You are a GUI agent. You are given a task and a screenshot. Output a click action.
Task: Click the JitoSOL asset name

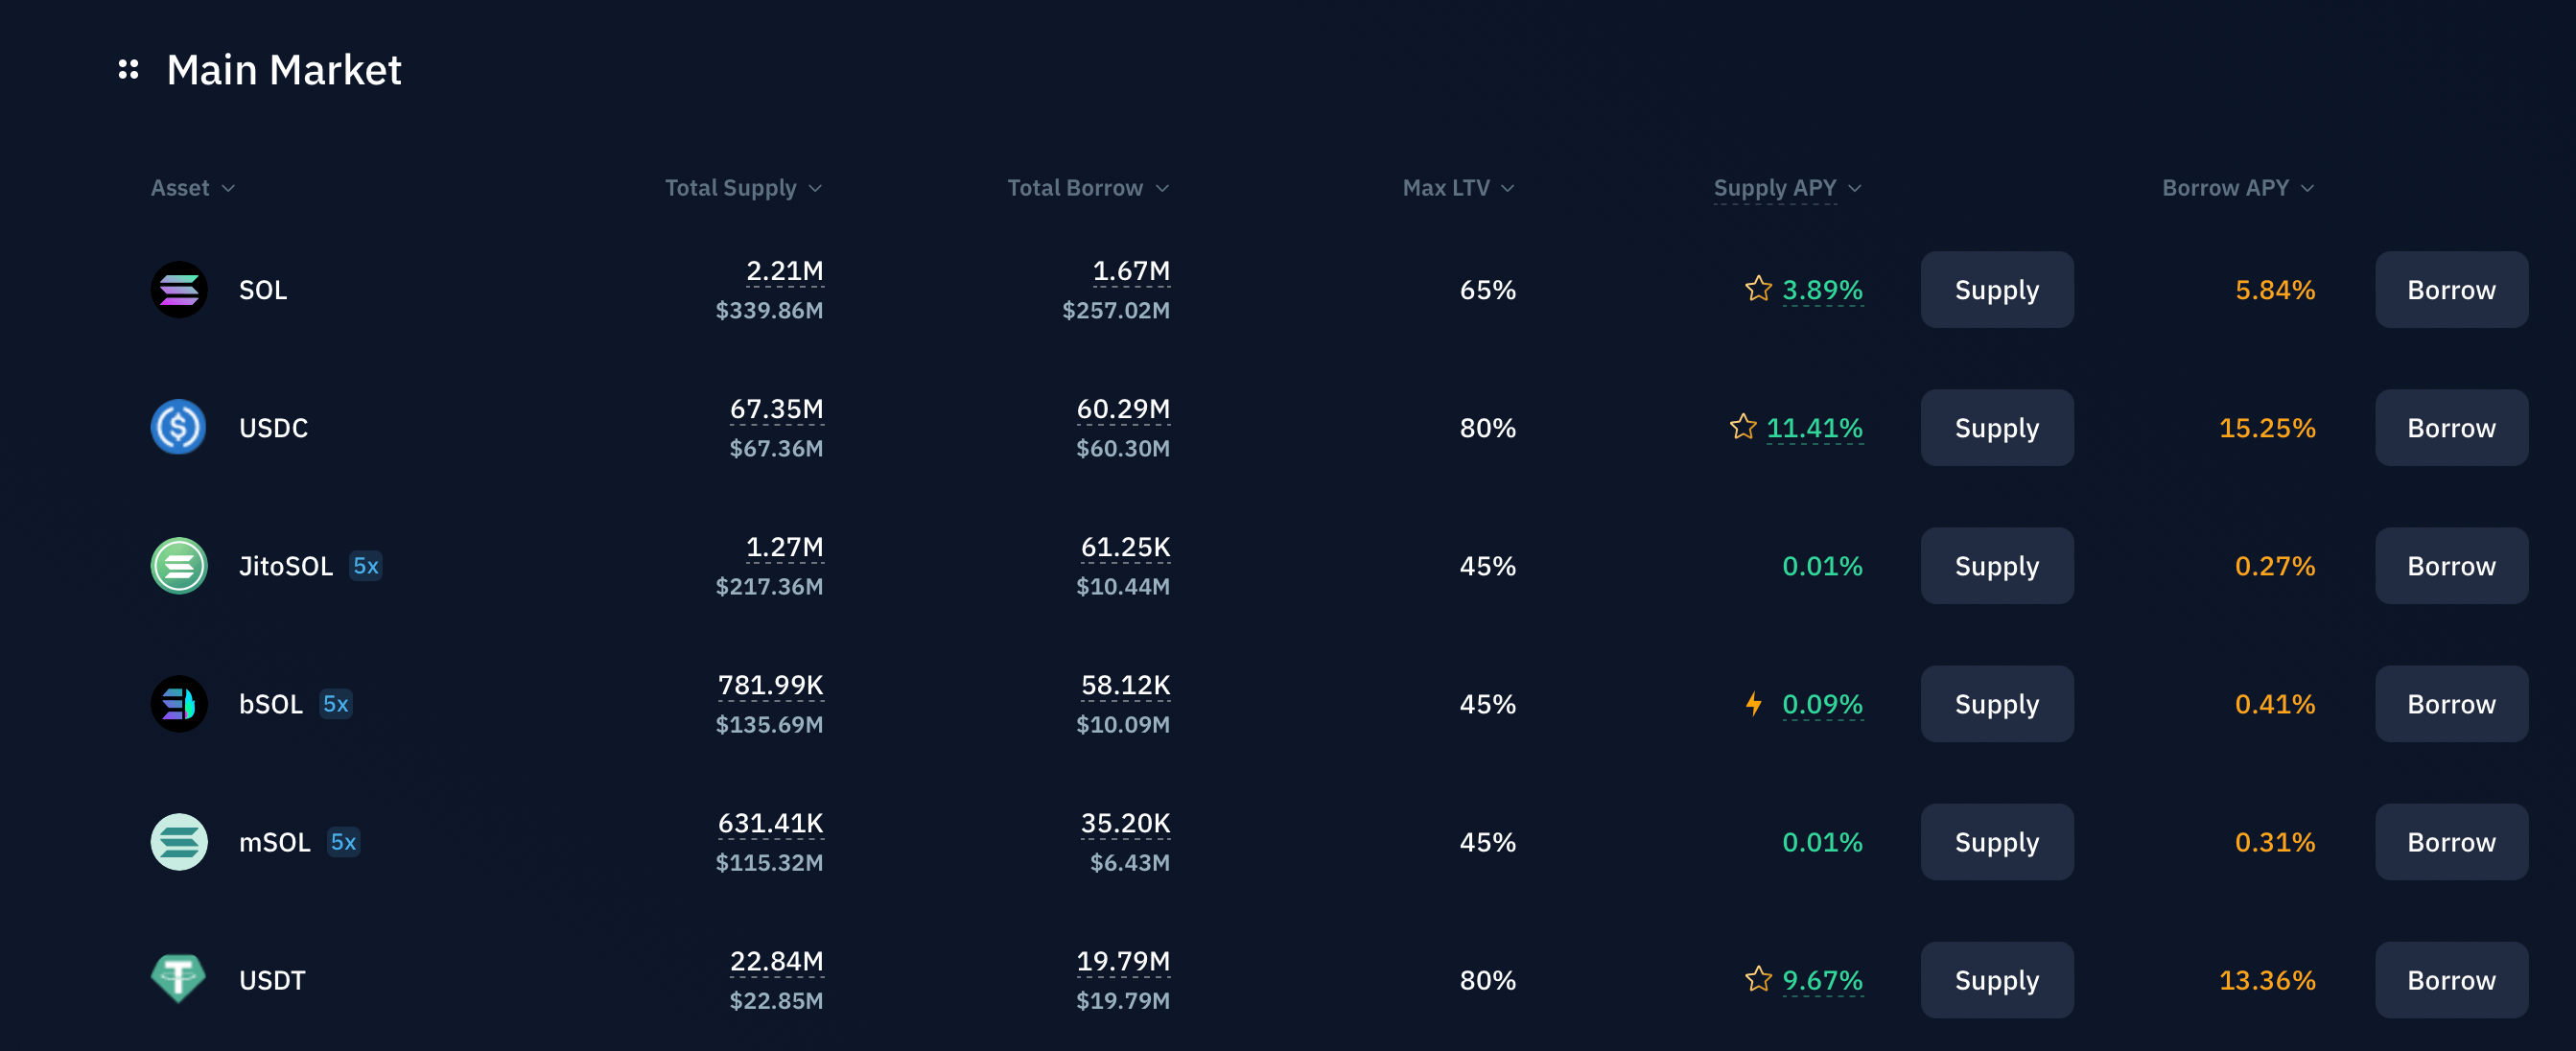(x=286, y=566)
